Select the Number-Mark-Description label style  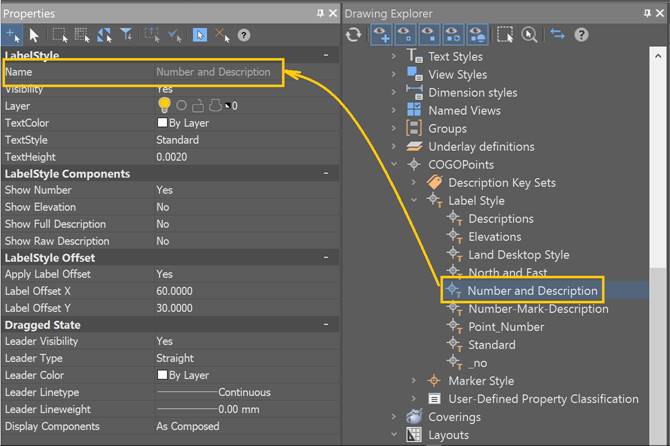(x=538, y=309)
